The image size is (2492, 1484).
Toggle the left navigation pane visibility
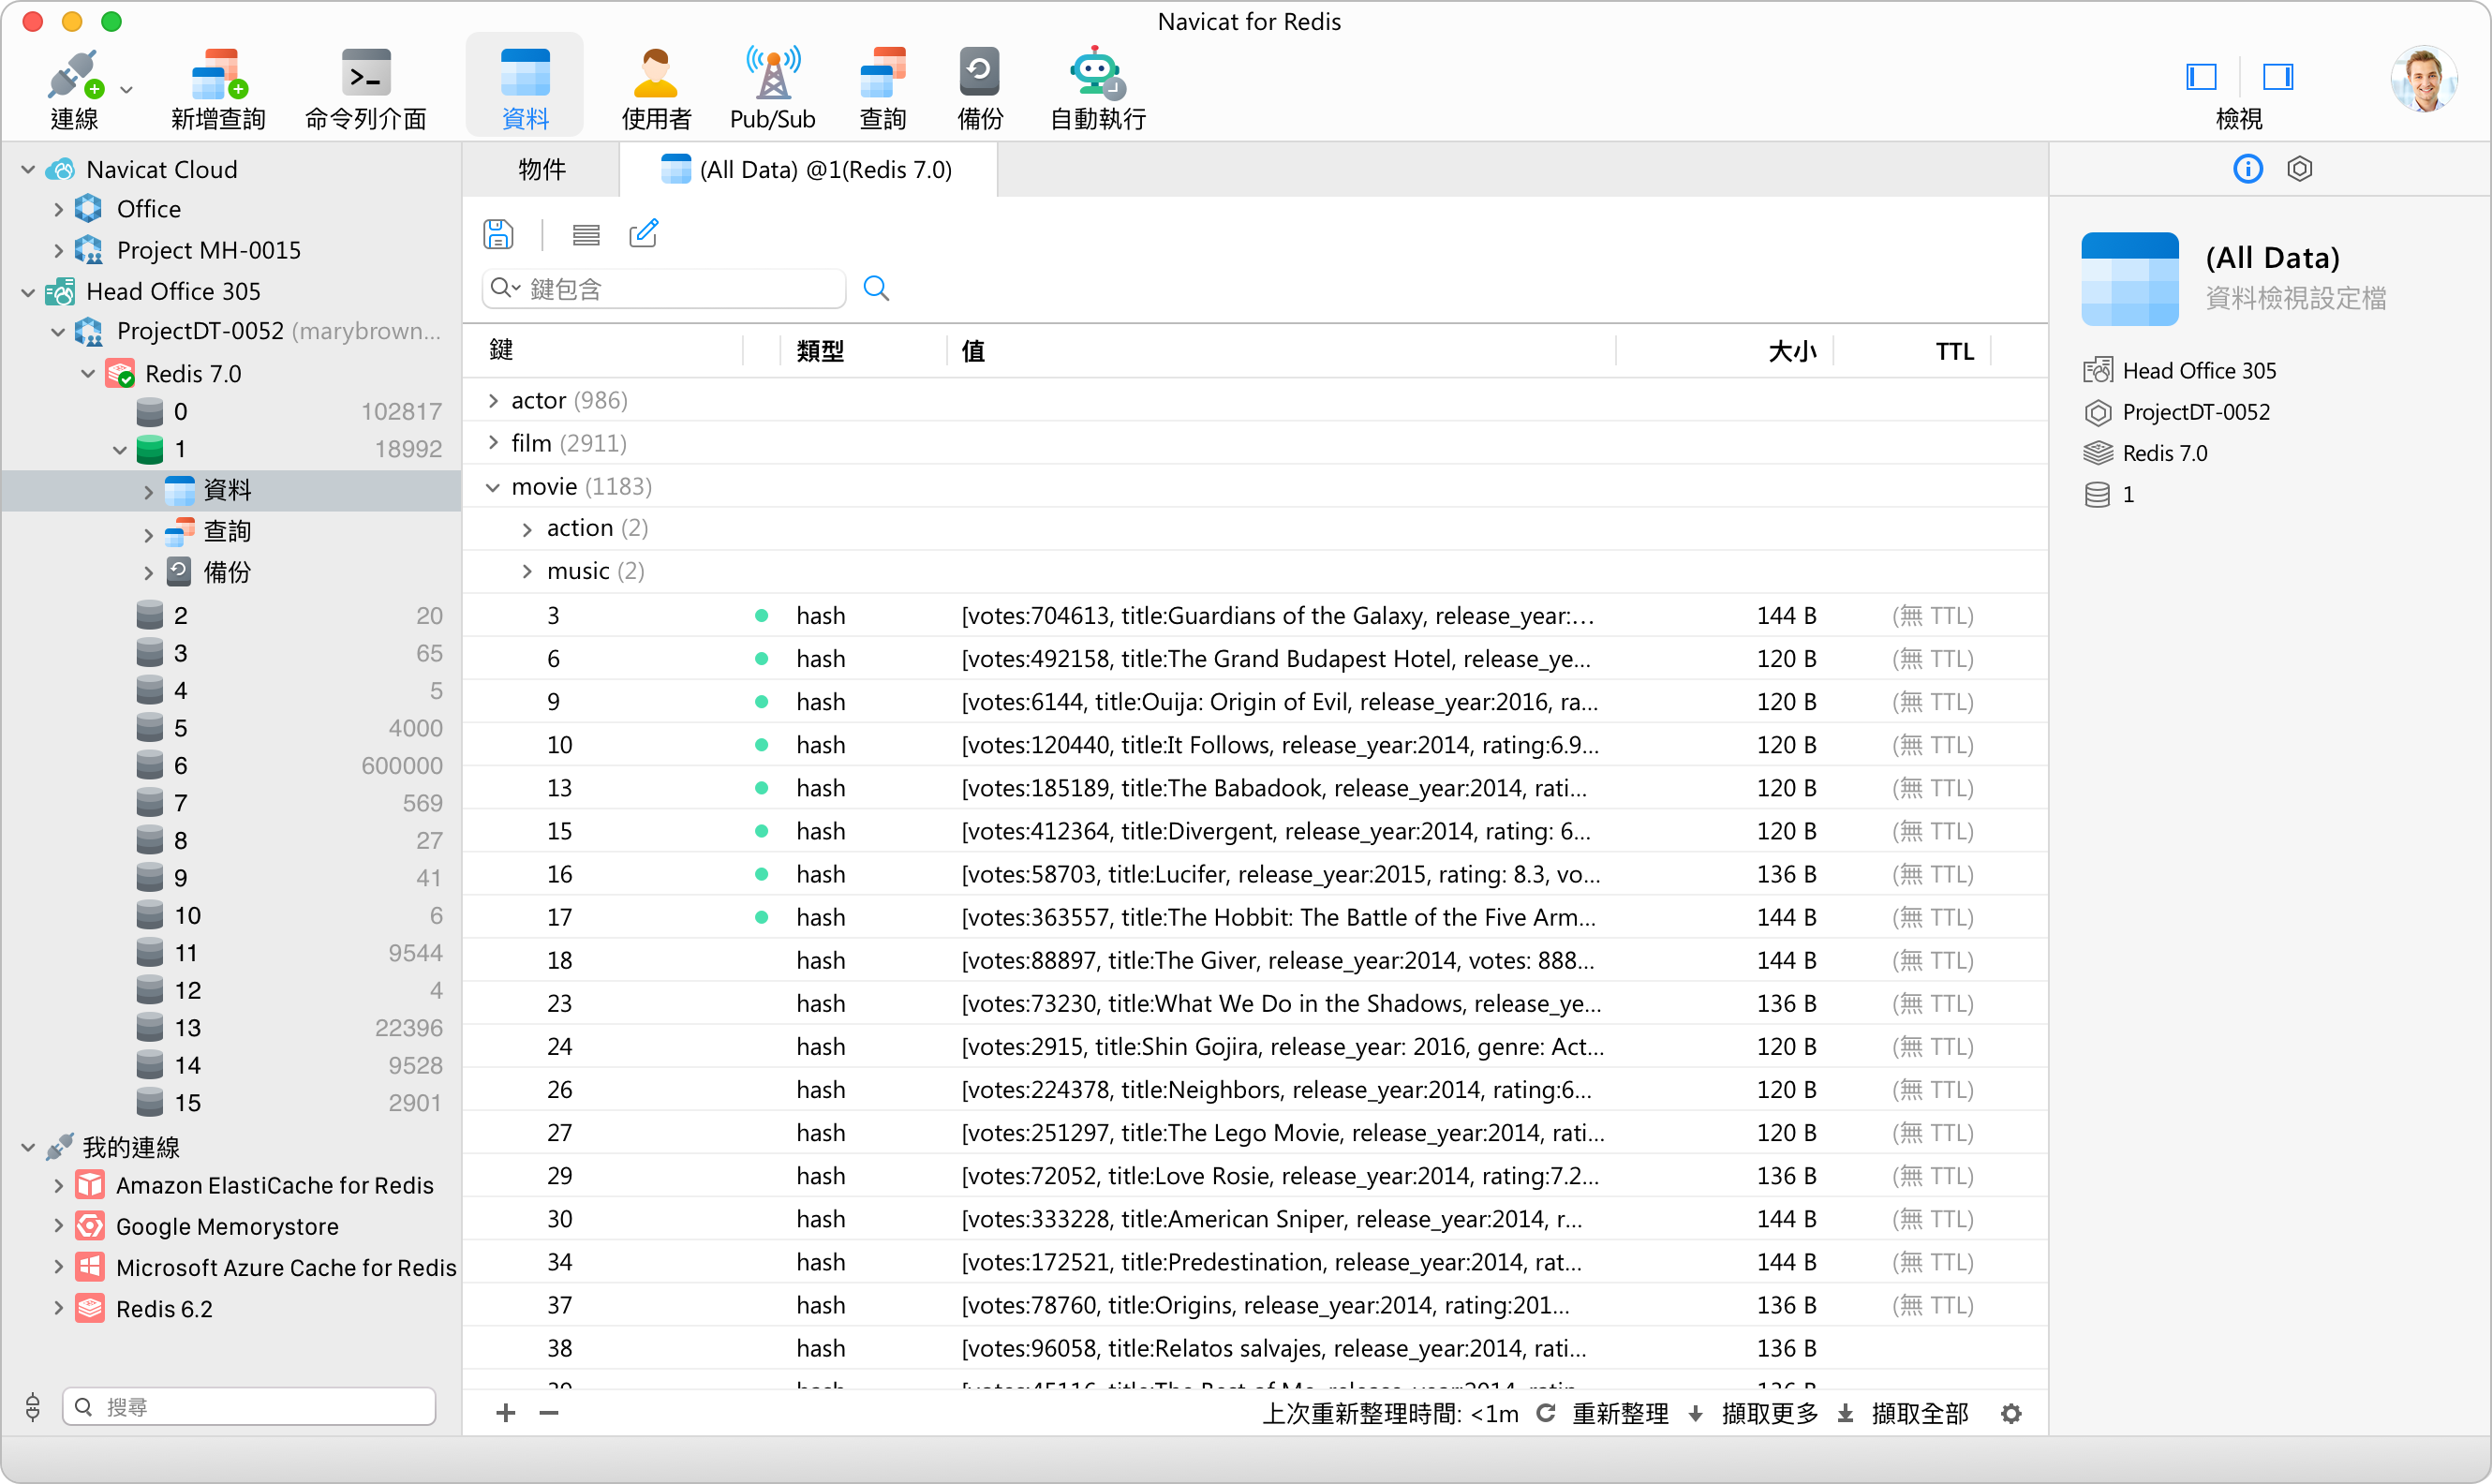[2201, 76]
